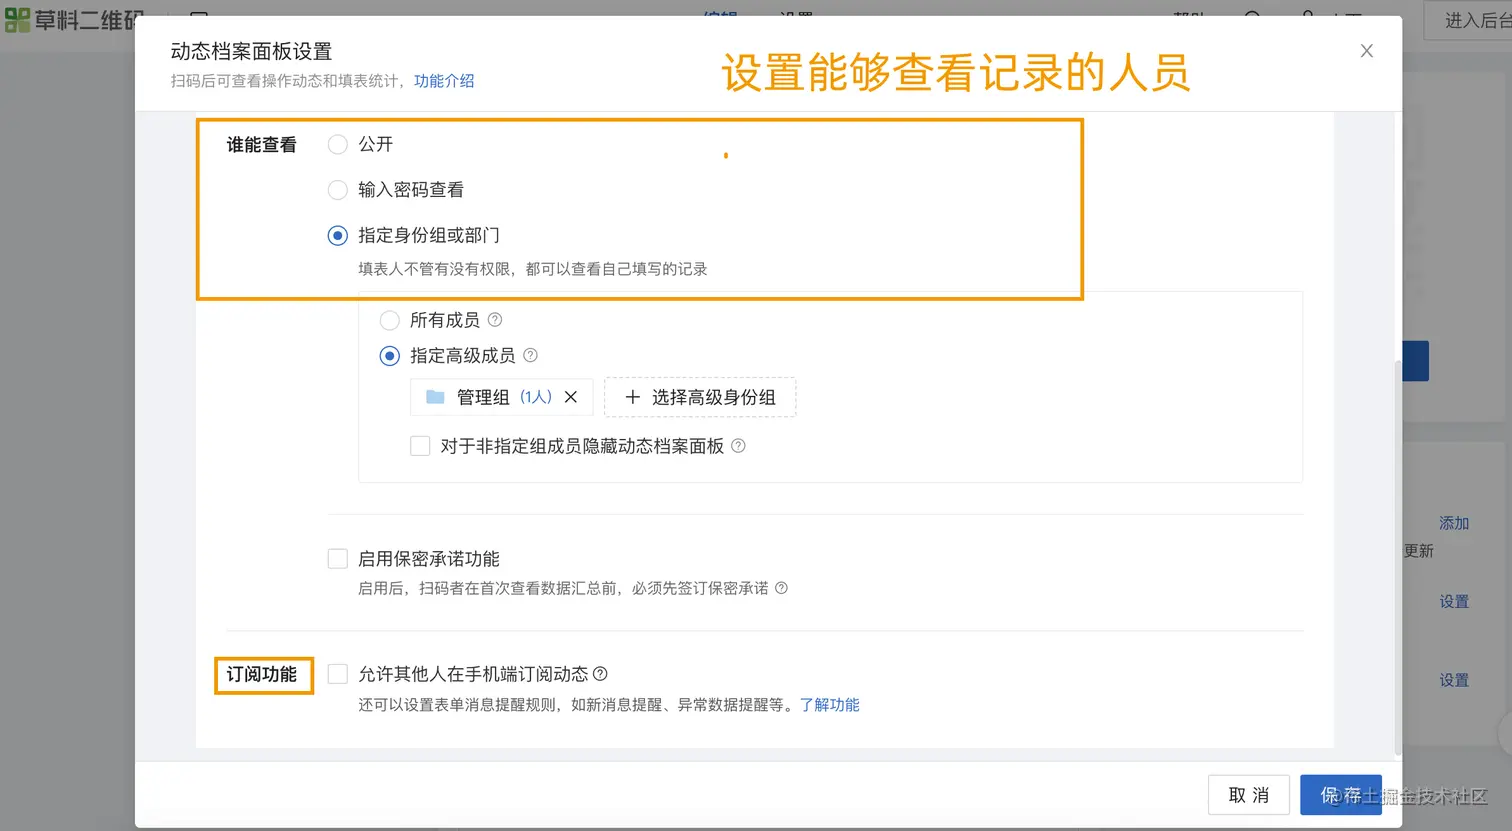Open the 功能介绍 link
The width and height of the screenshot is (1512, 831).
[x=444, y=81]
